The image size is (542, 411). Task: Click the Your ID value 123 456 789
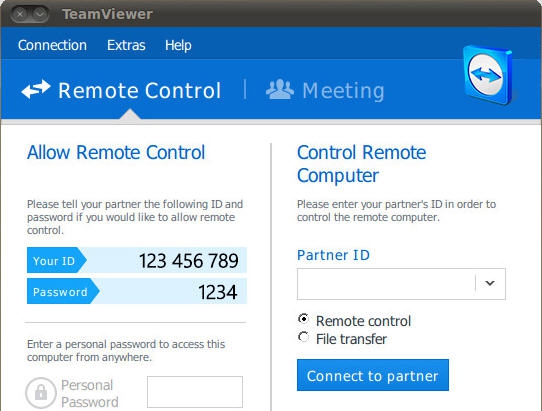(x=188, y=261)
